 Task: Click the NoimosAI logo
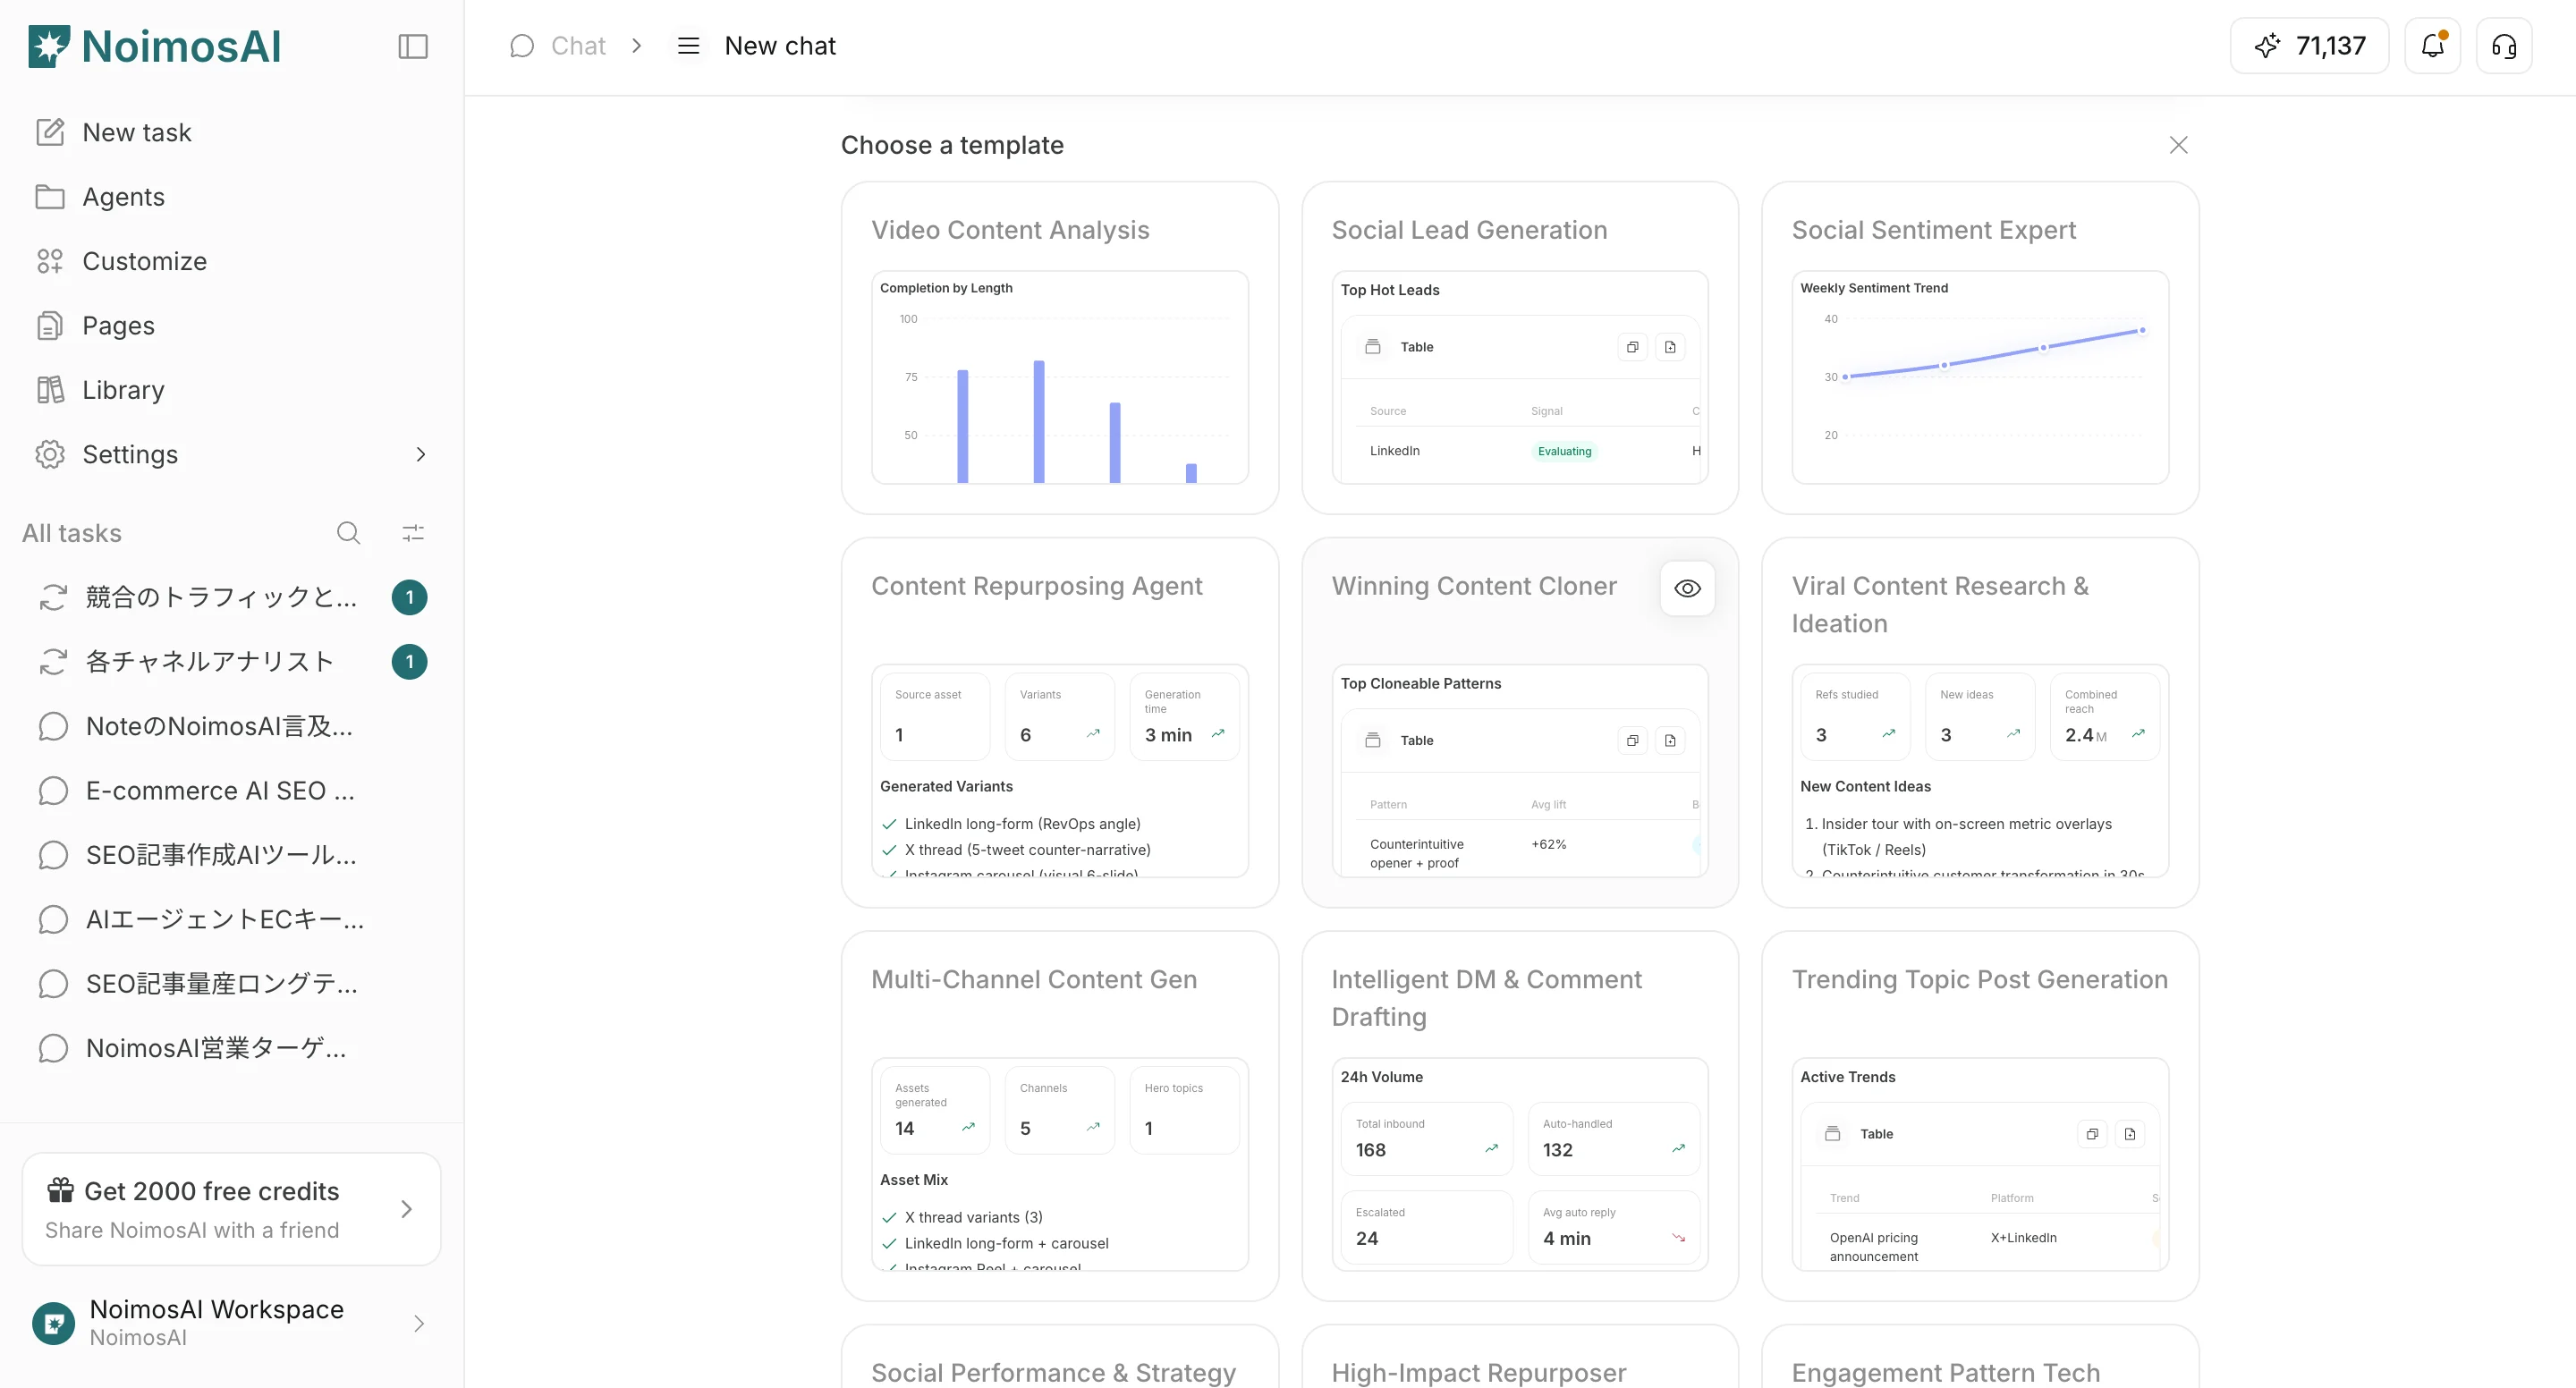(x=155, y=46)
